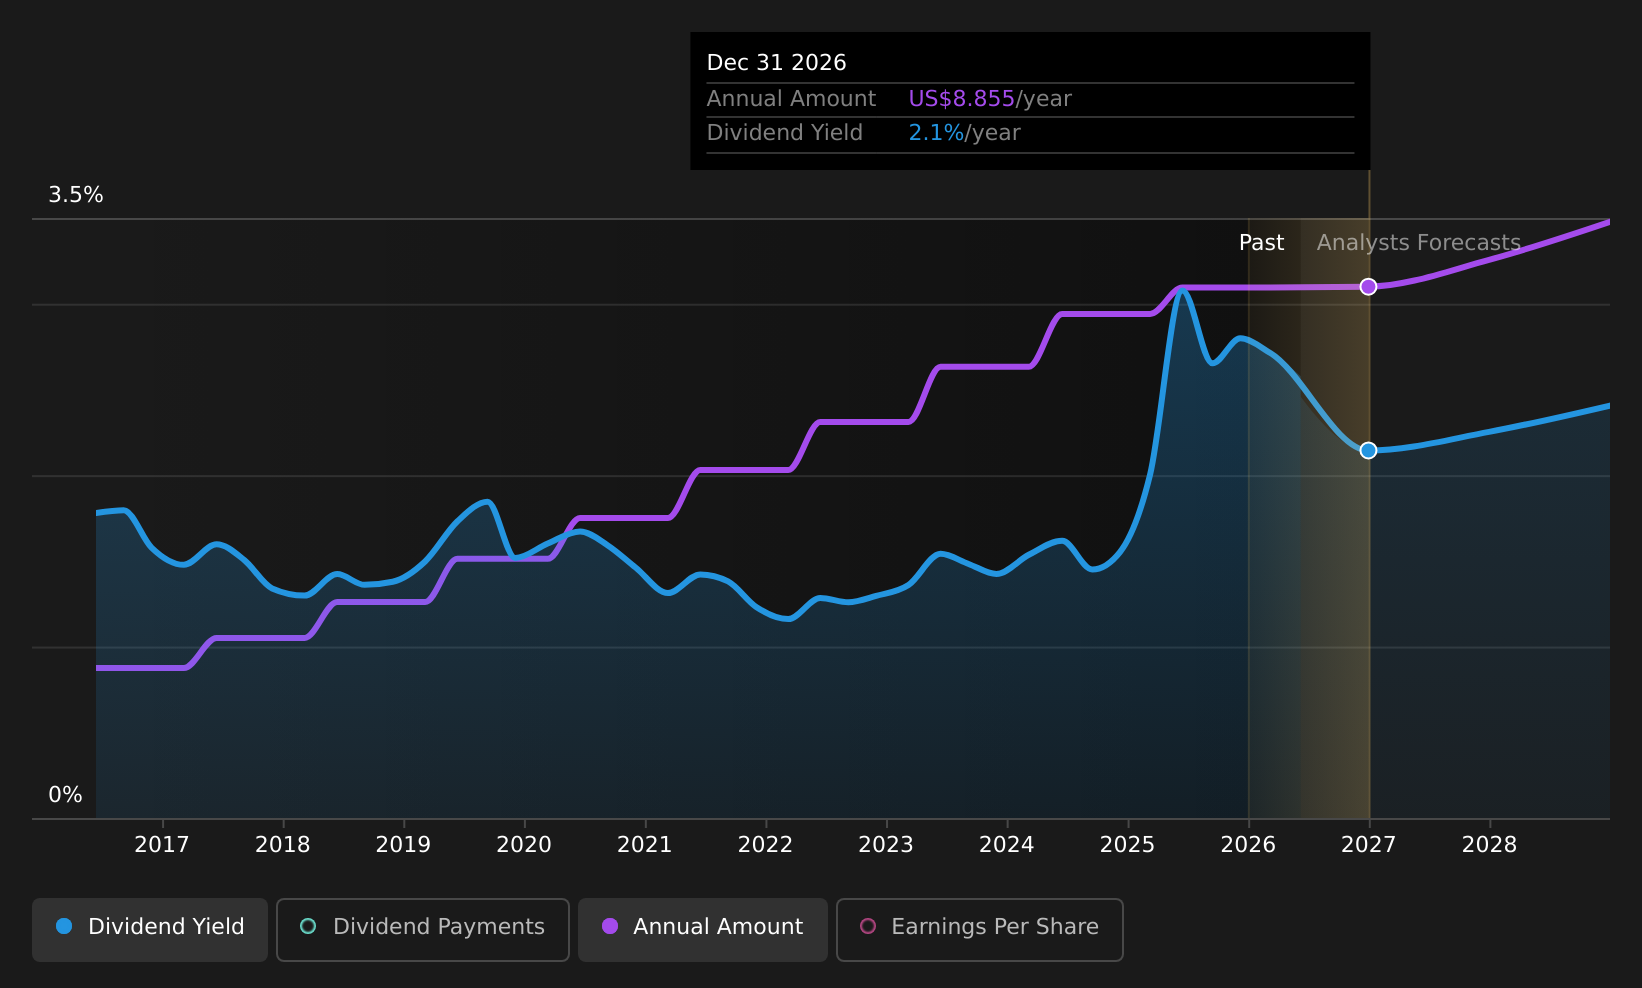The height and width of the screenshot is (988, 1642).
Task: Enable the Earnings Per Share series
Action: tap(980, 929)
